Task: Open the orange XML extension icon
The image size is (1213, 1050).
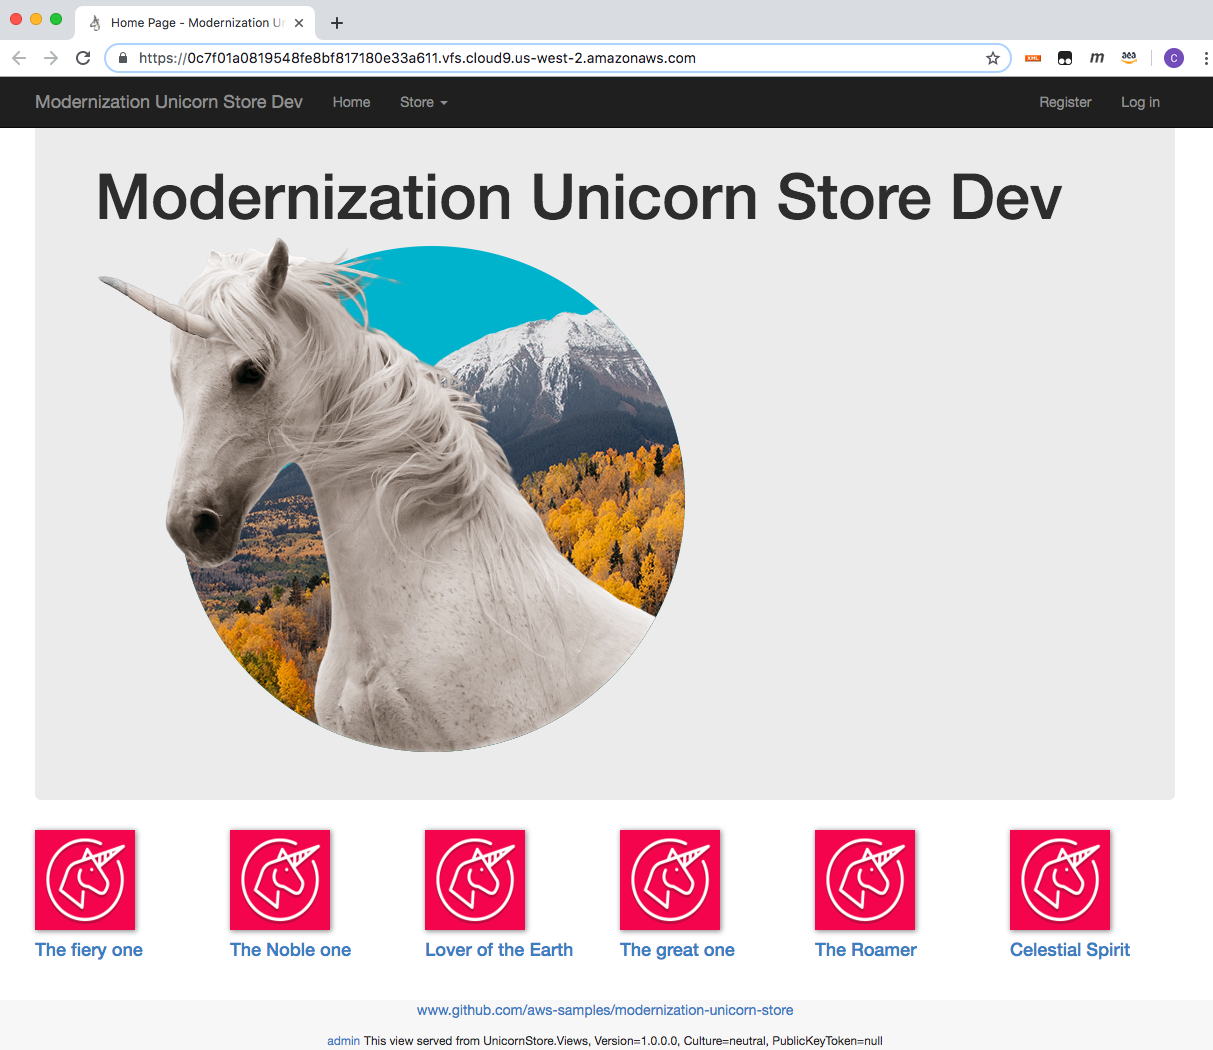Action: point(1033,58)
